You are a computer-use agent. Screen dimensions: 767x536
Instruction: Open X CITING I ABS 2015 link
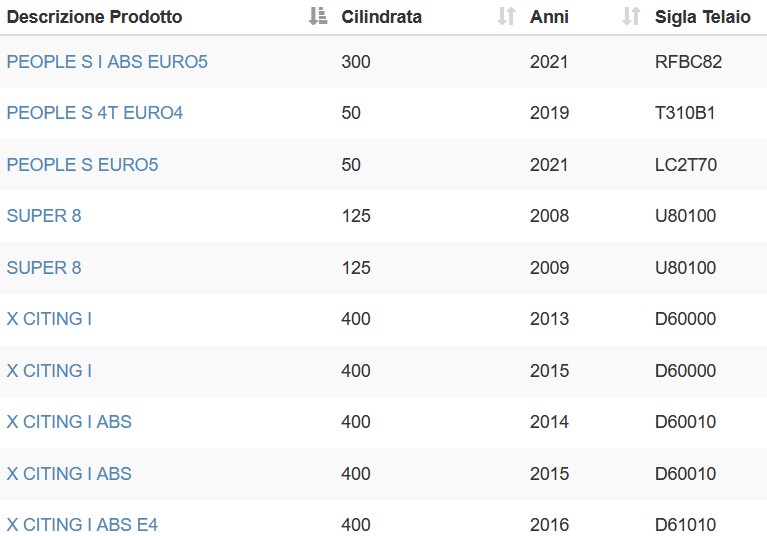pos(69,473)
